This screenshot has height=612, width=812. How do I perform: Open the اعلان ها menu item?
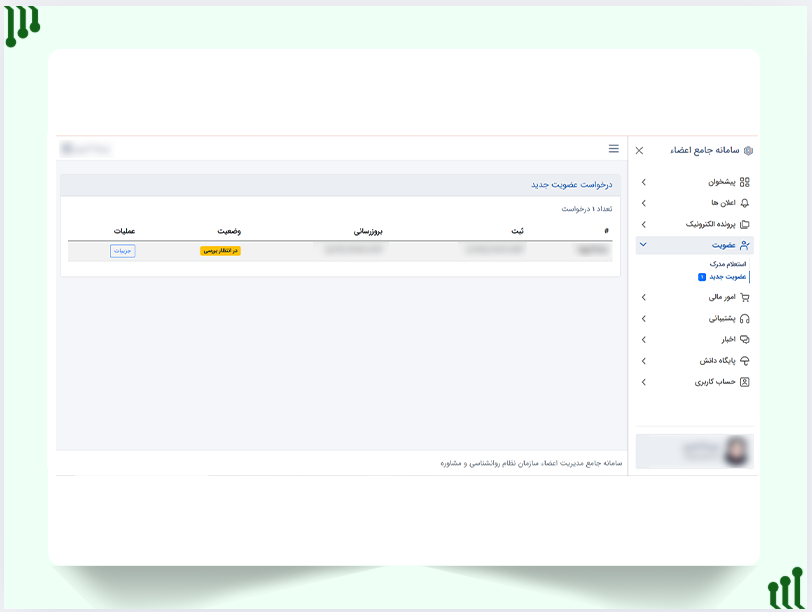(694, 203)
